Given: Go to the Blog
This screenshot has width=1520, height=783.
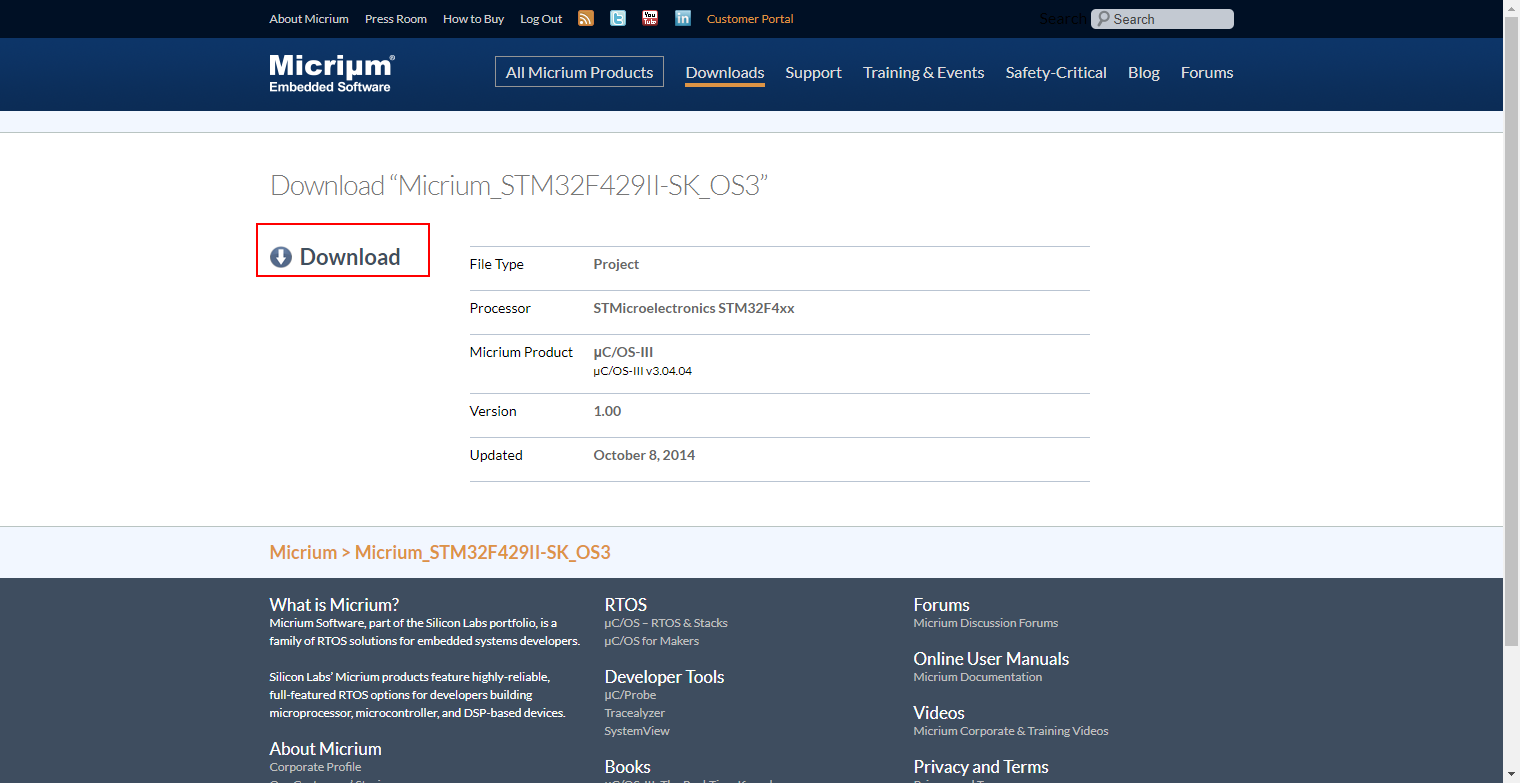Looking at the screenshot, I should tap(1144, 72).
